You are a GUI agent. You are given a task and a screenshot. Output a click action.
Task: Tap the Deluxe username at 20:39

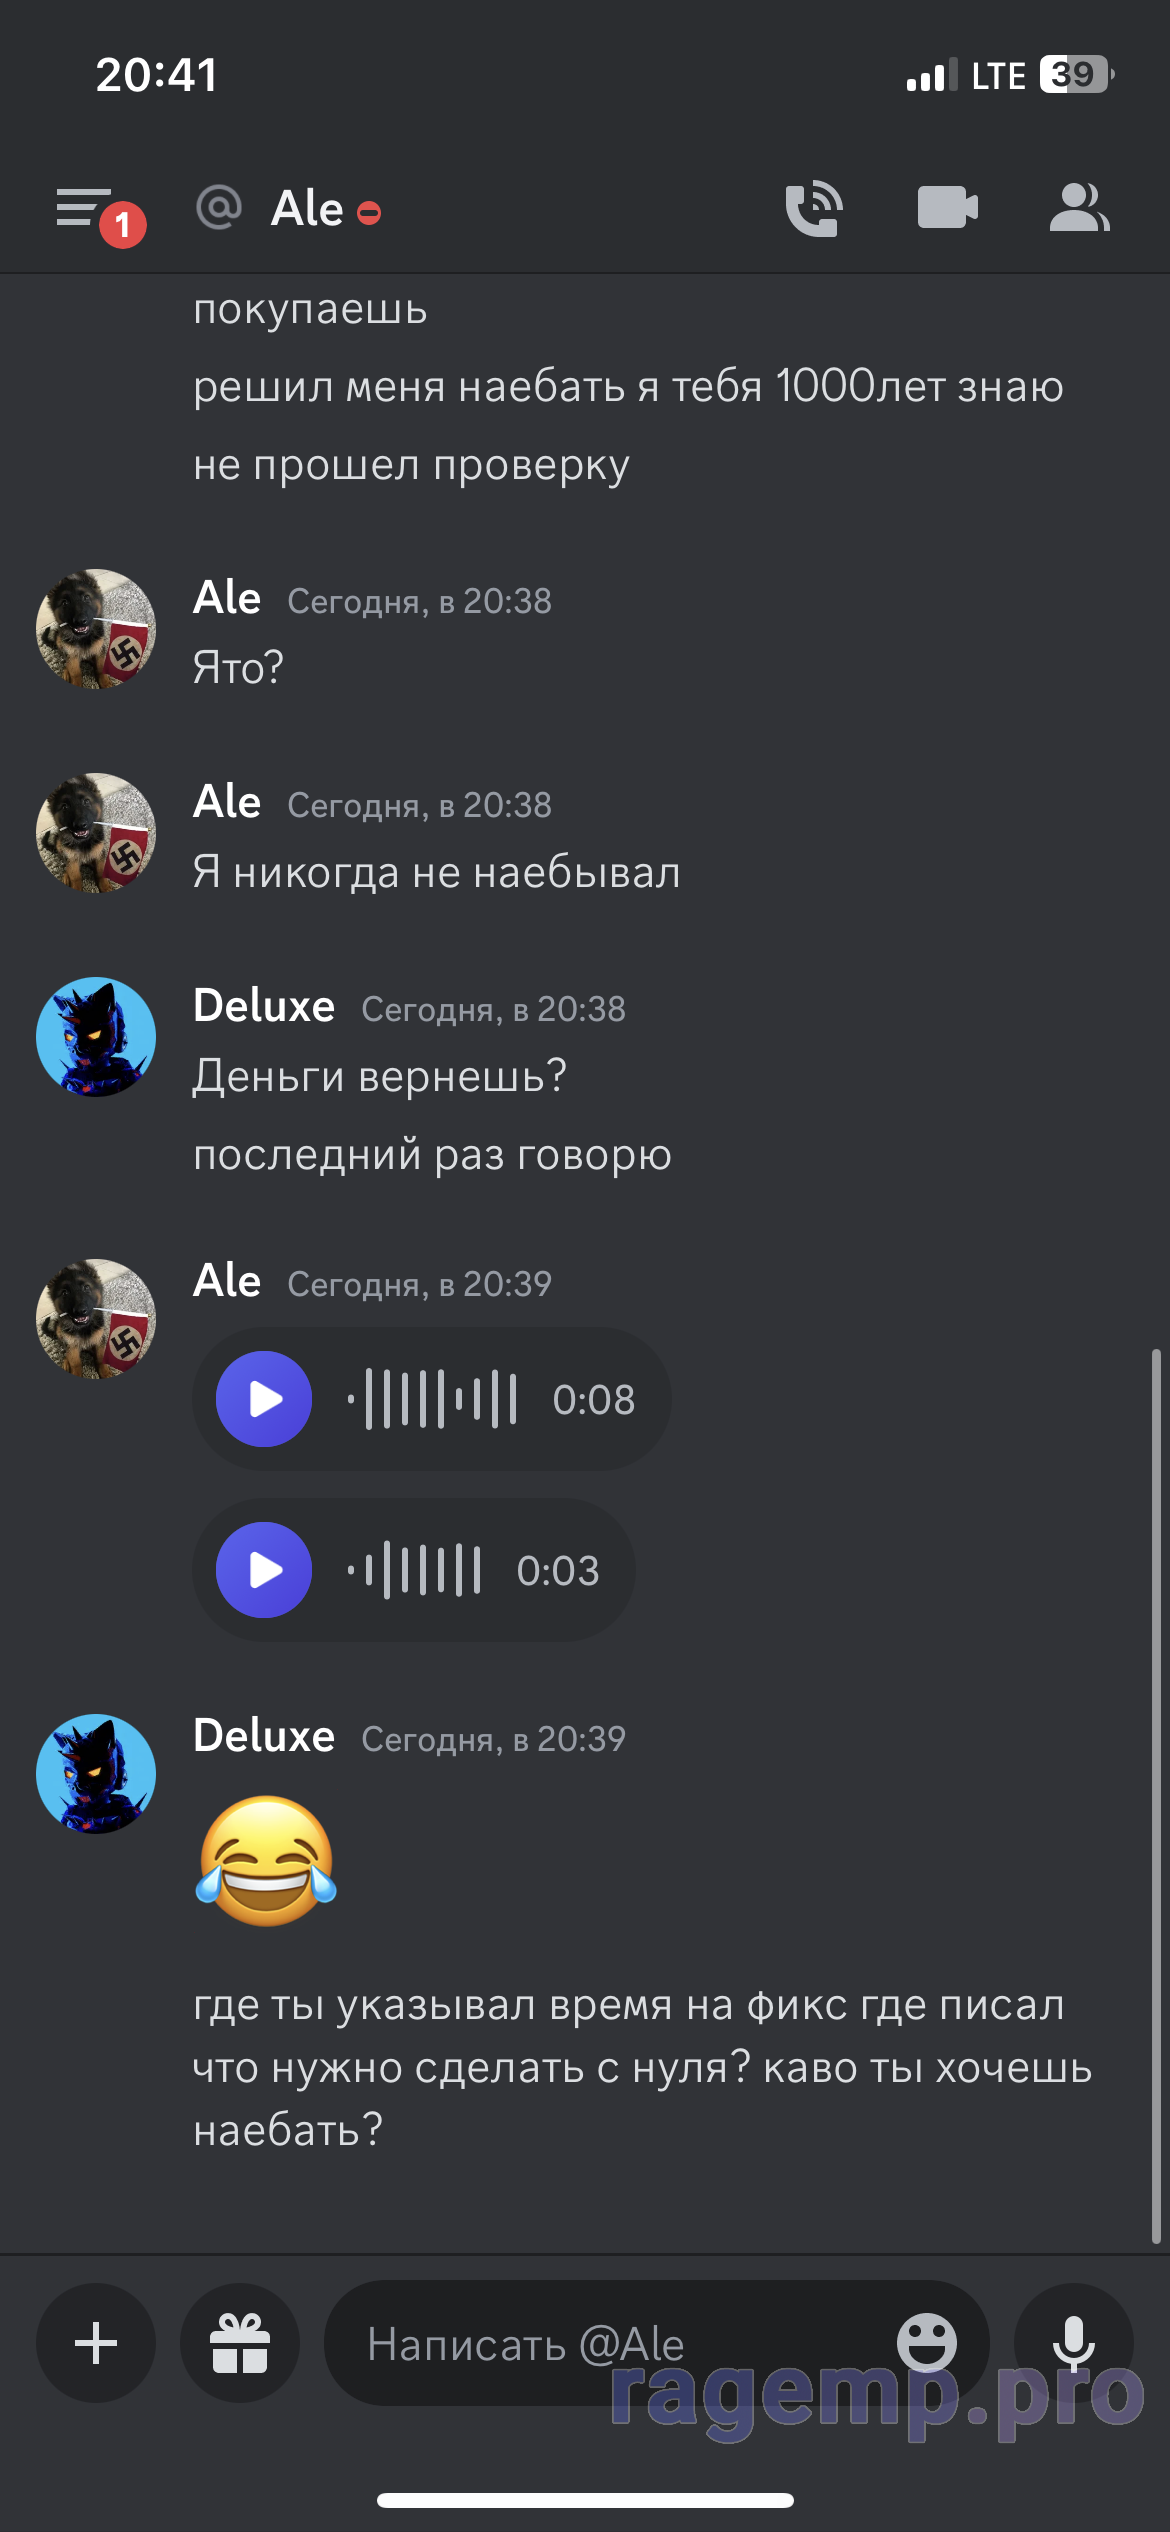[x=264, y=1736]
